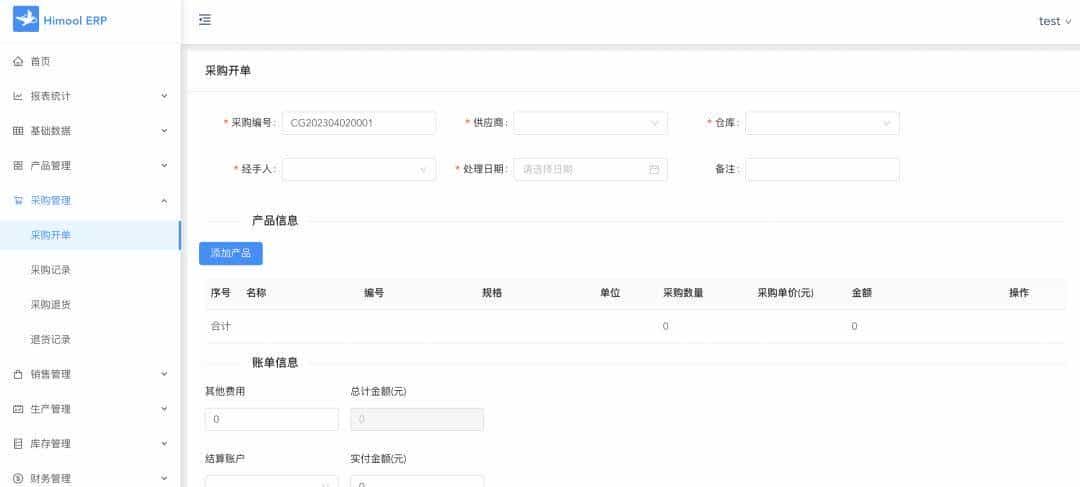Screen dimensions: 1080x487
Task: Click the grid icon beside 产品管理
Action: (x=19, y=166)
